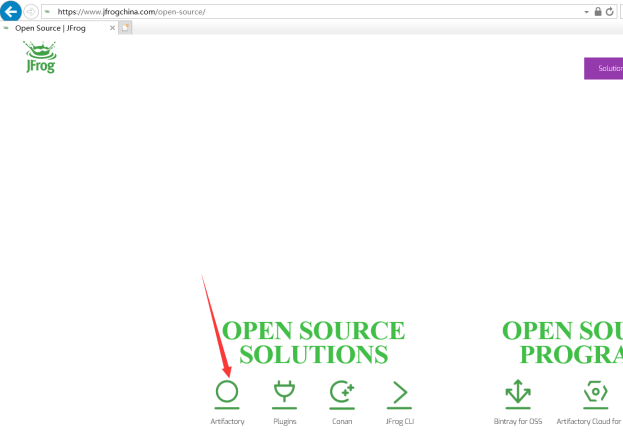Image resolution: width=623 pixels, height=434 pixels.
Task: Click the page refresh icon
Action: point(609,12)
